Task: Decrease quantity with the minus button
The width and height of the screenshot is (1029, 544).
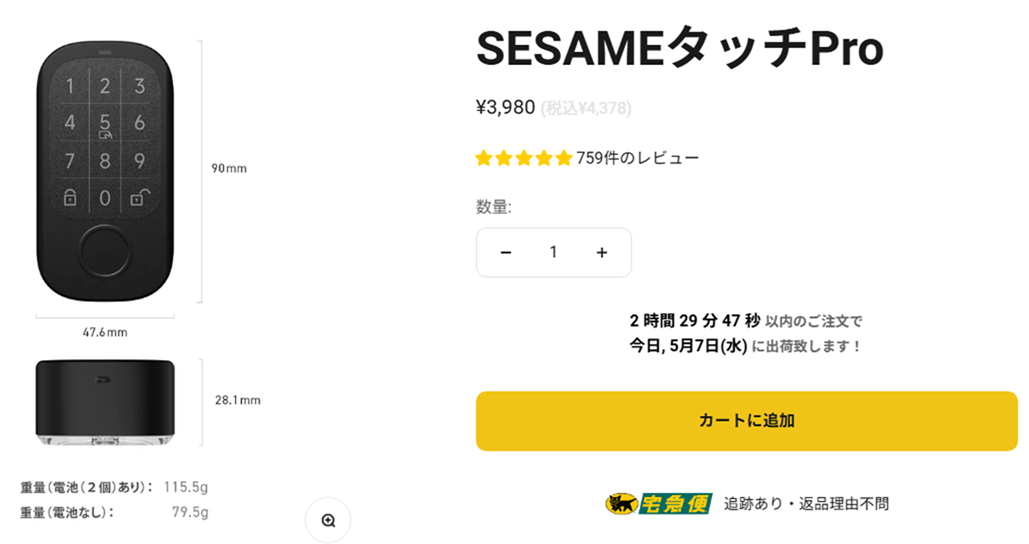Action: pos(505,253)
